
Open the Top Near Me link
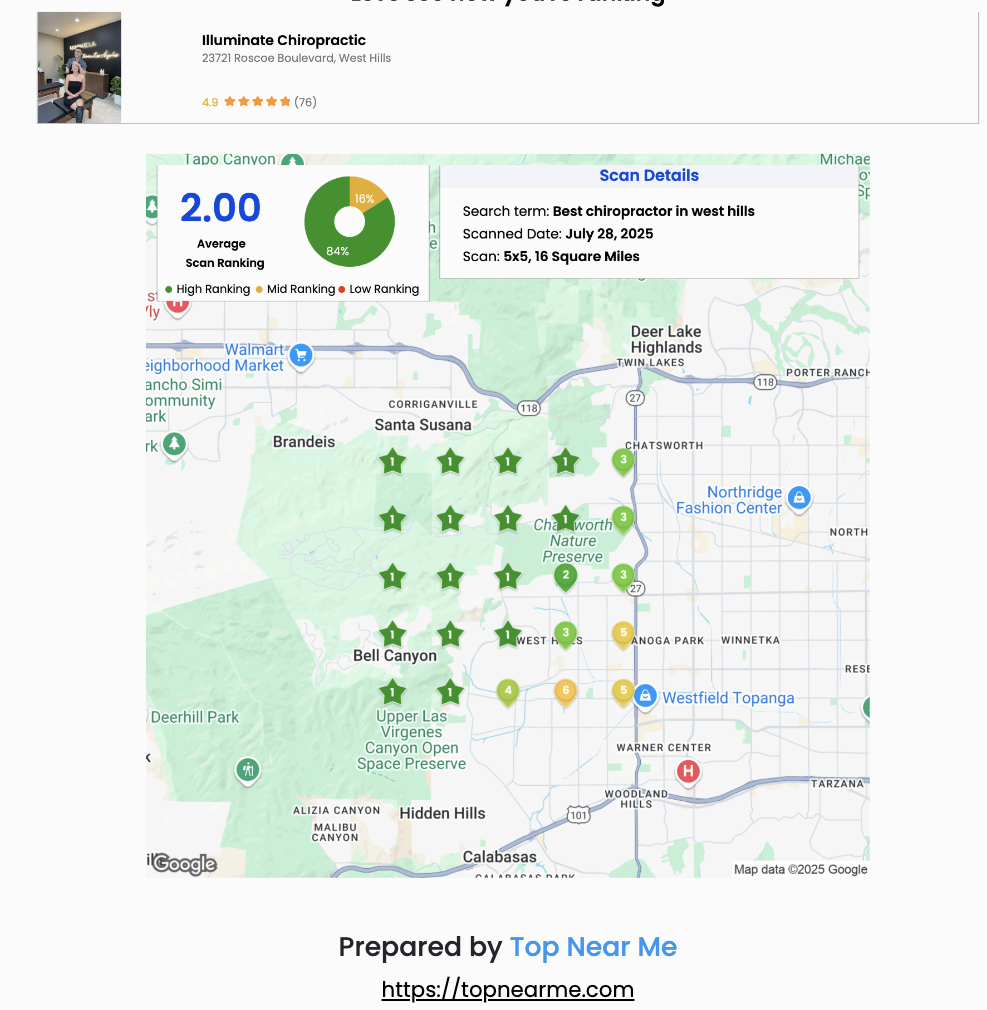(593, 947)
